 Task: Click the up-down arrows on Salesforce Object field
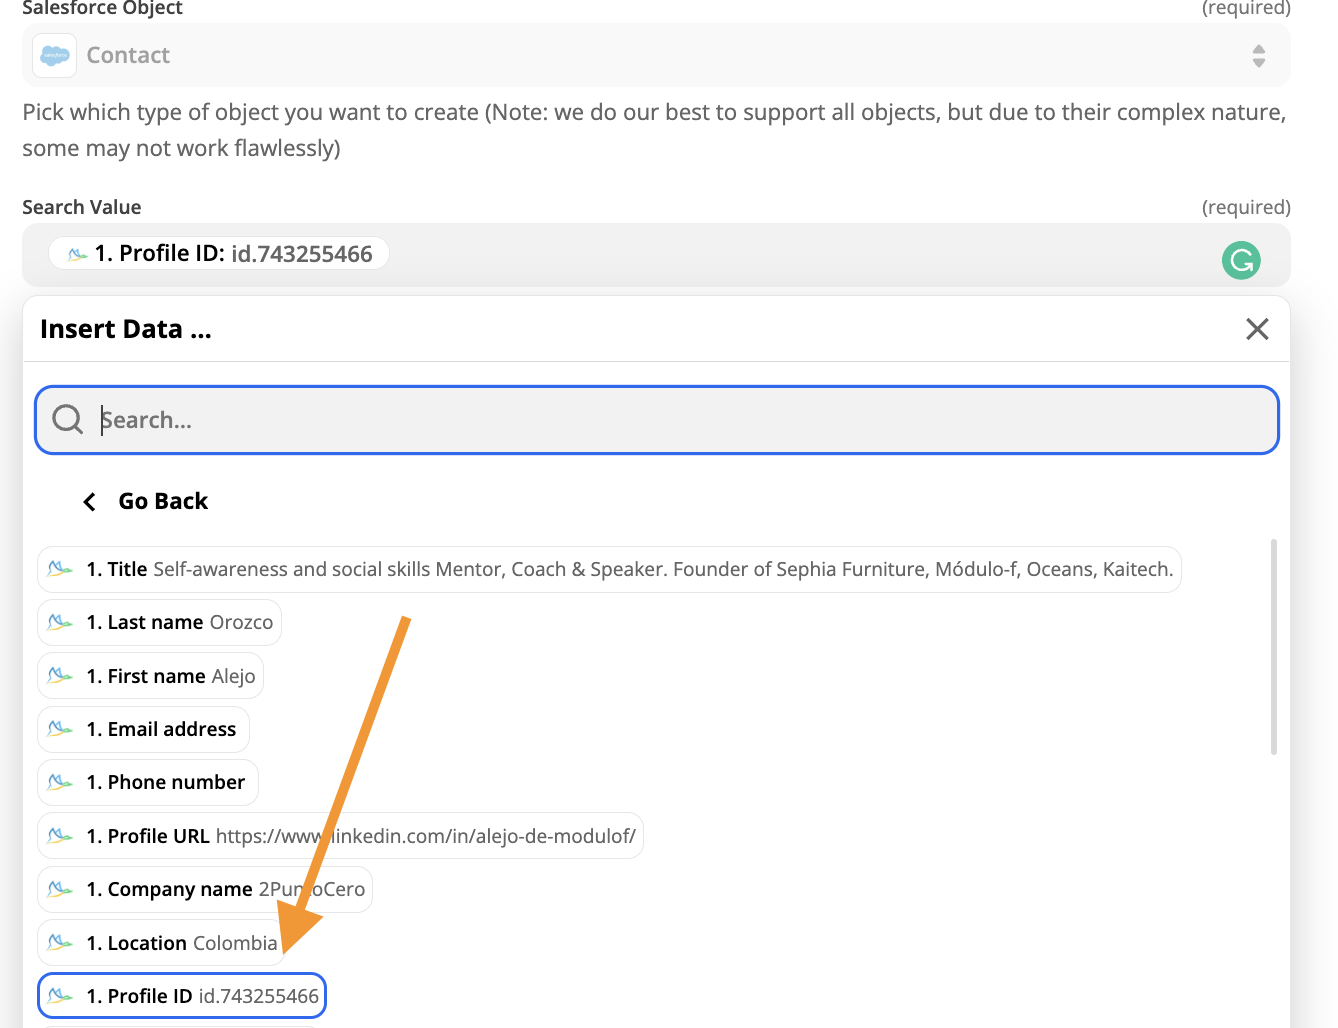click(1259, 56)
